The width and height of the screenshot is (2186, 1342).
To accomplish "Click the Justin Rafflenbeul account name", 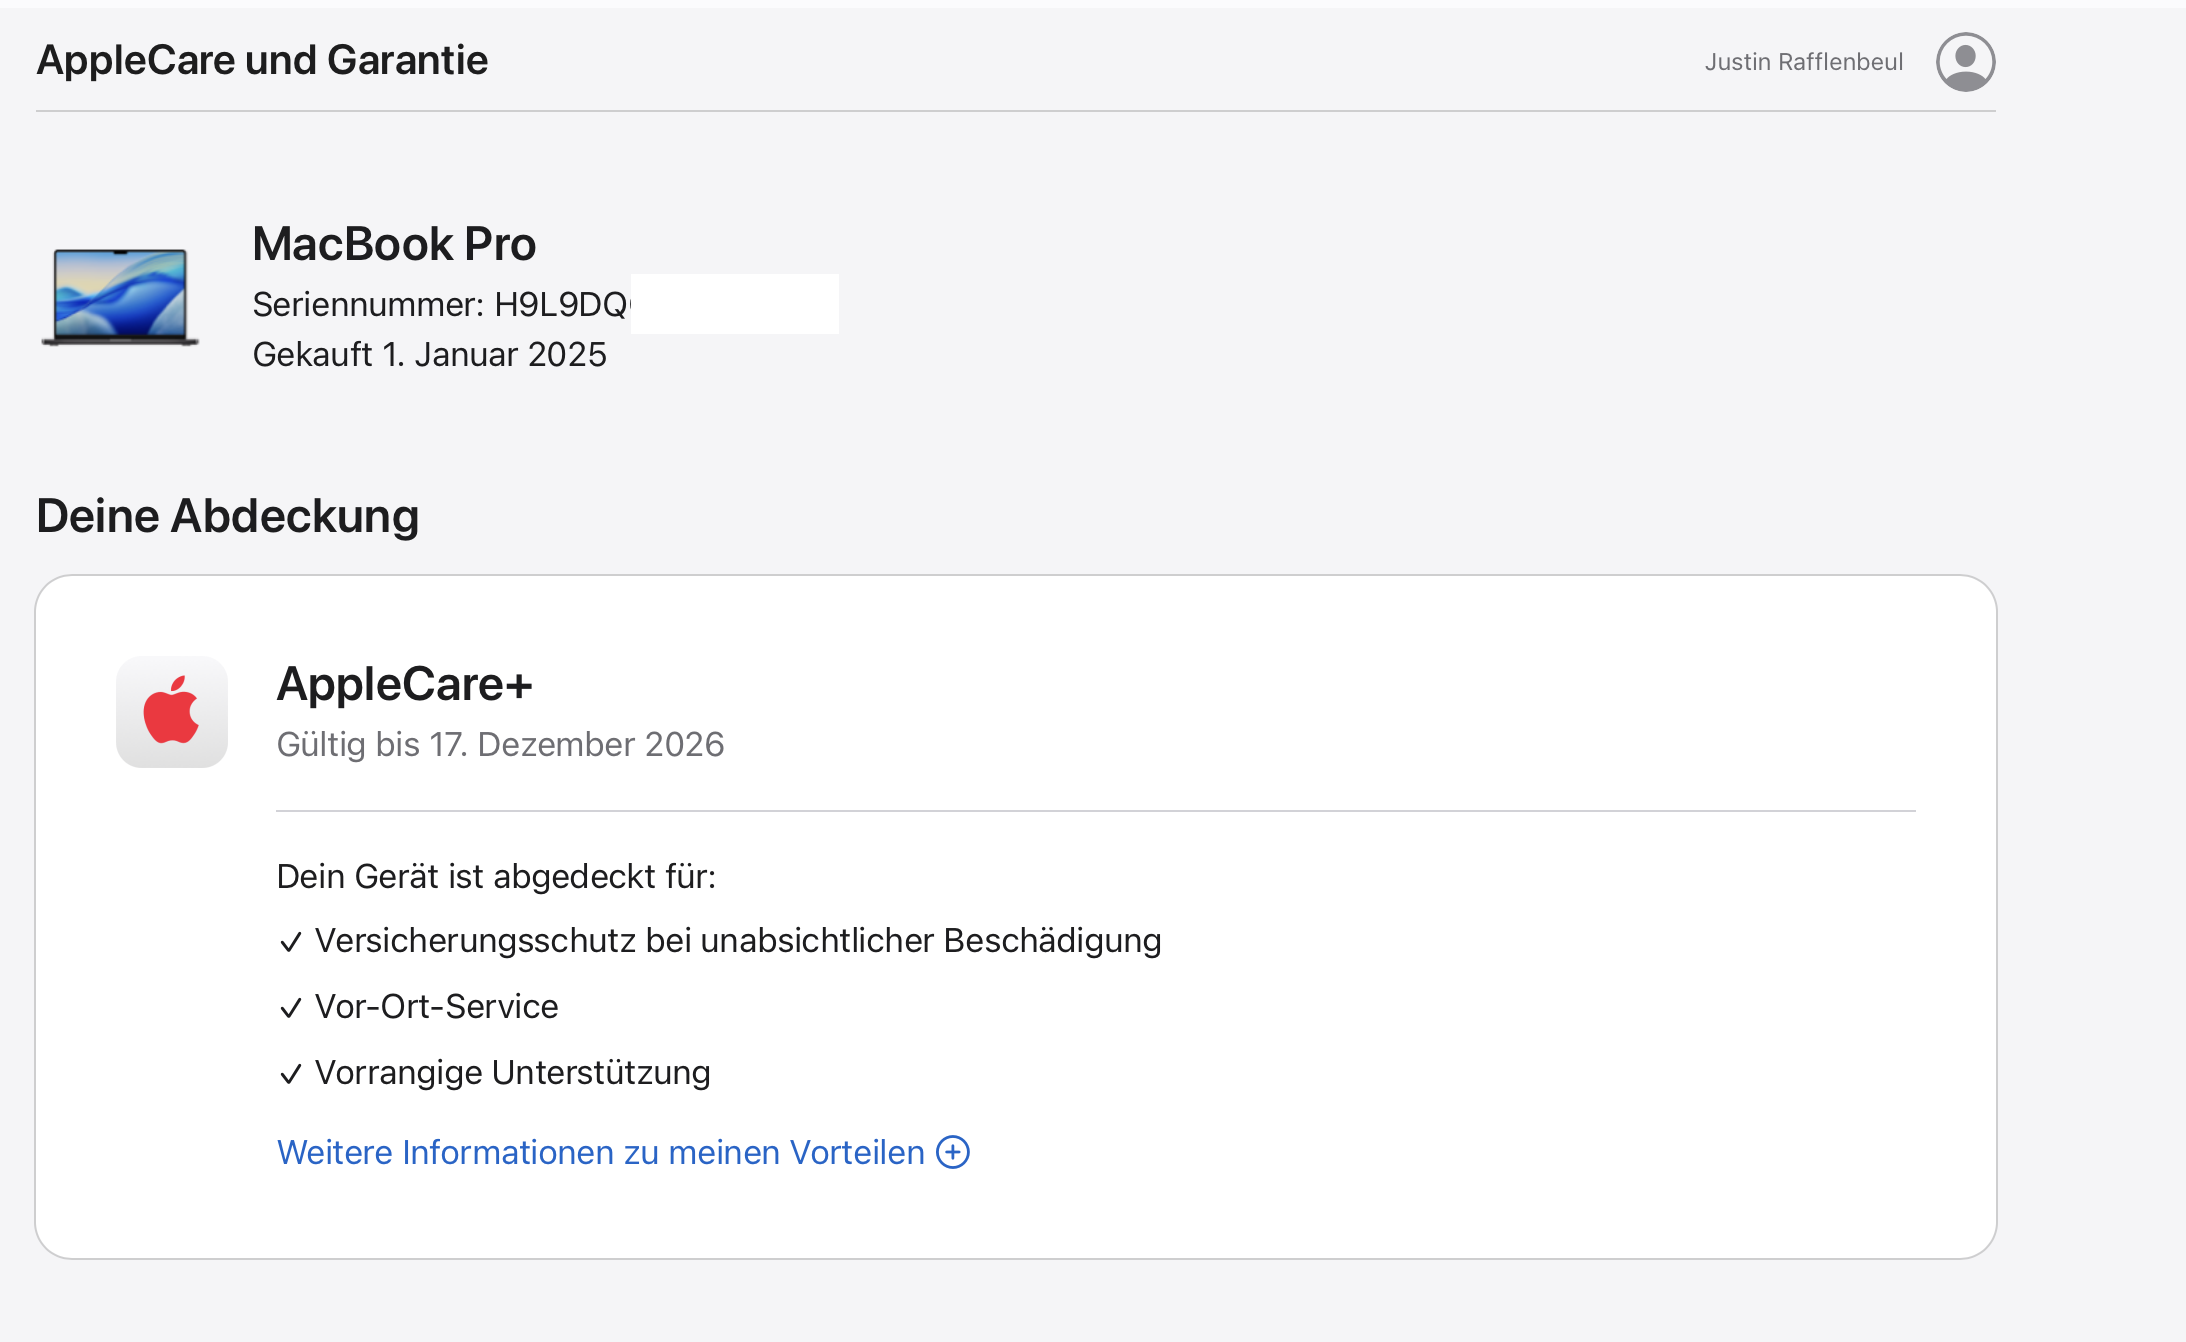I will [x=1803, y=62].
